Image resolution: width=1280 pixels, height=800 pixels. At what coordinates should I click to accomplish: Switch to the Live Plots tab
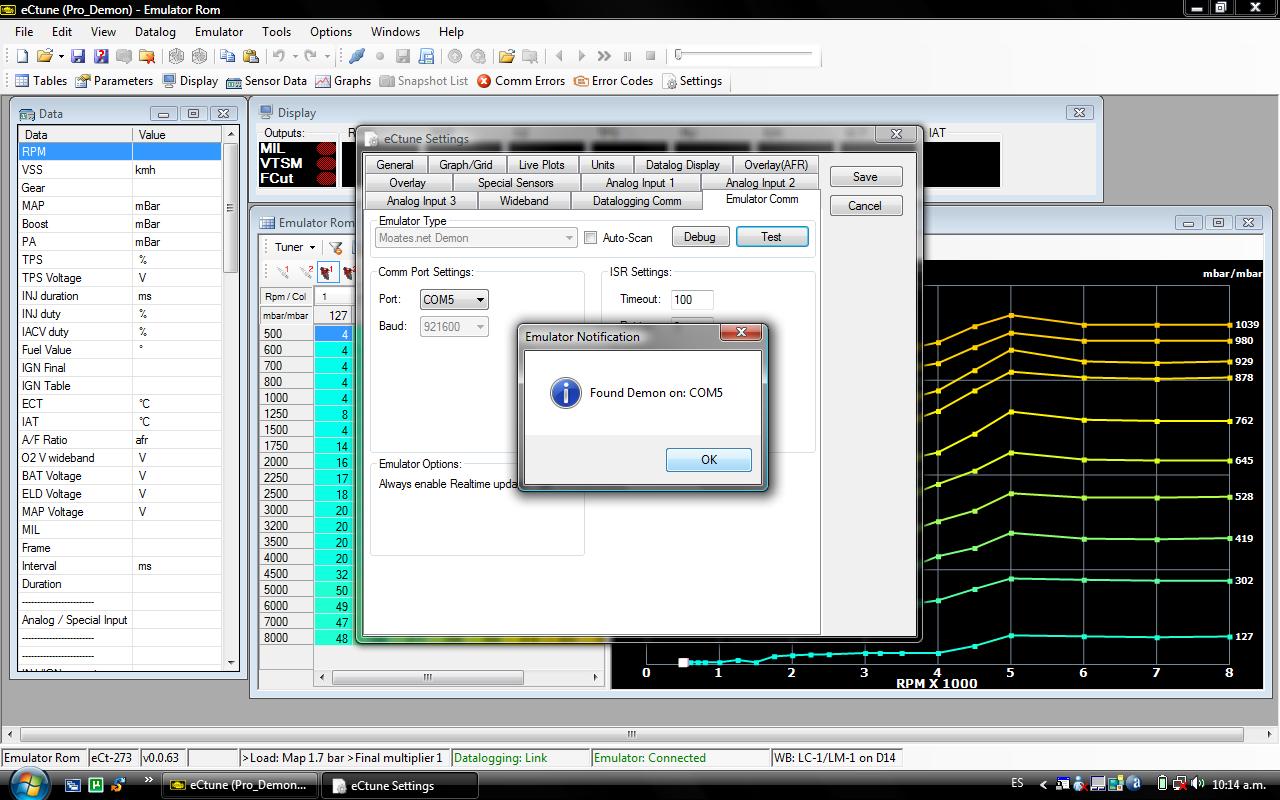(x=542, y=165)
